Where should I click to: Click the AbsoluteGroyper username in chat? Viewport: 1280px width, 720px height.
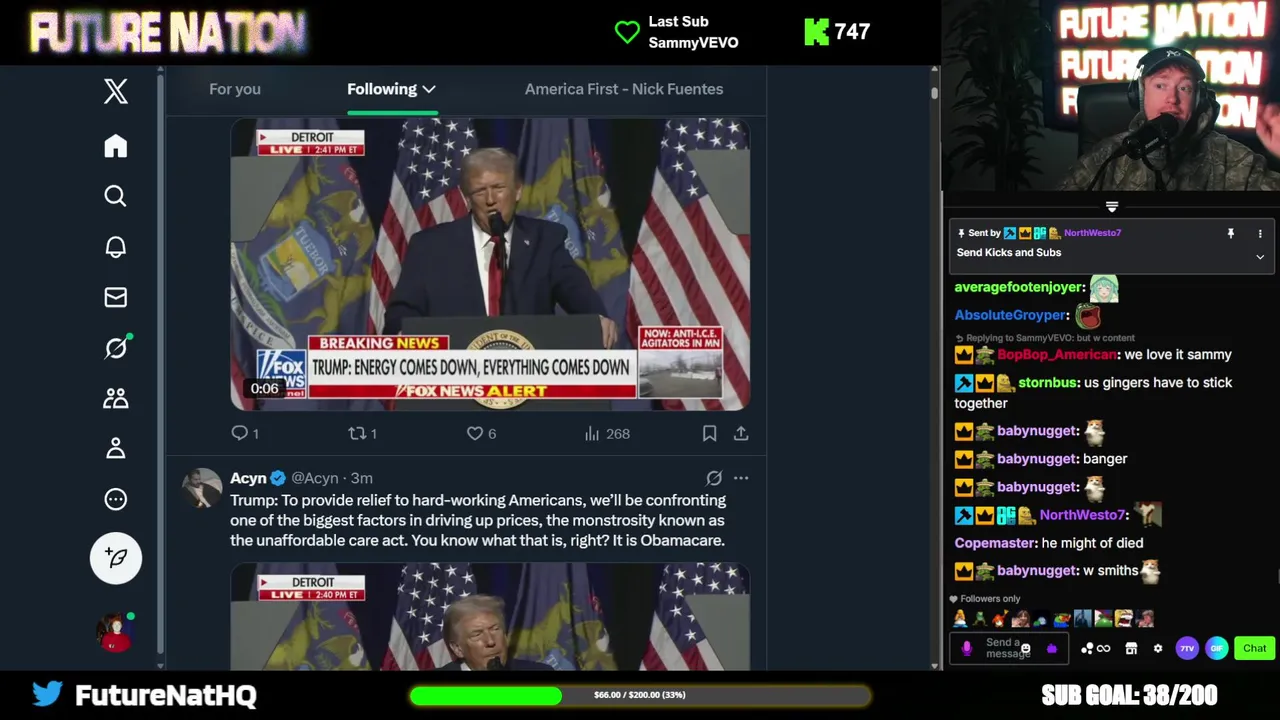click(1011, 315)
